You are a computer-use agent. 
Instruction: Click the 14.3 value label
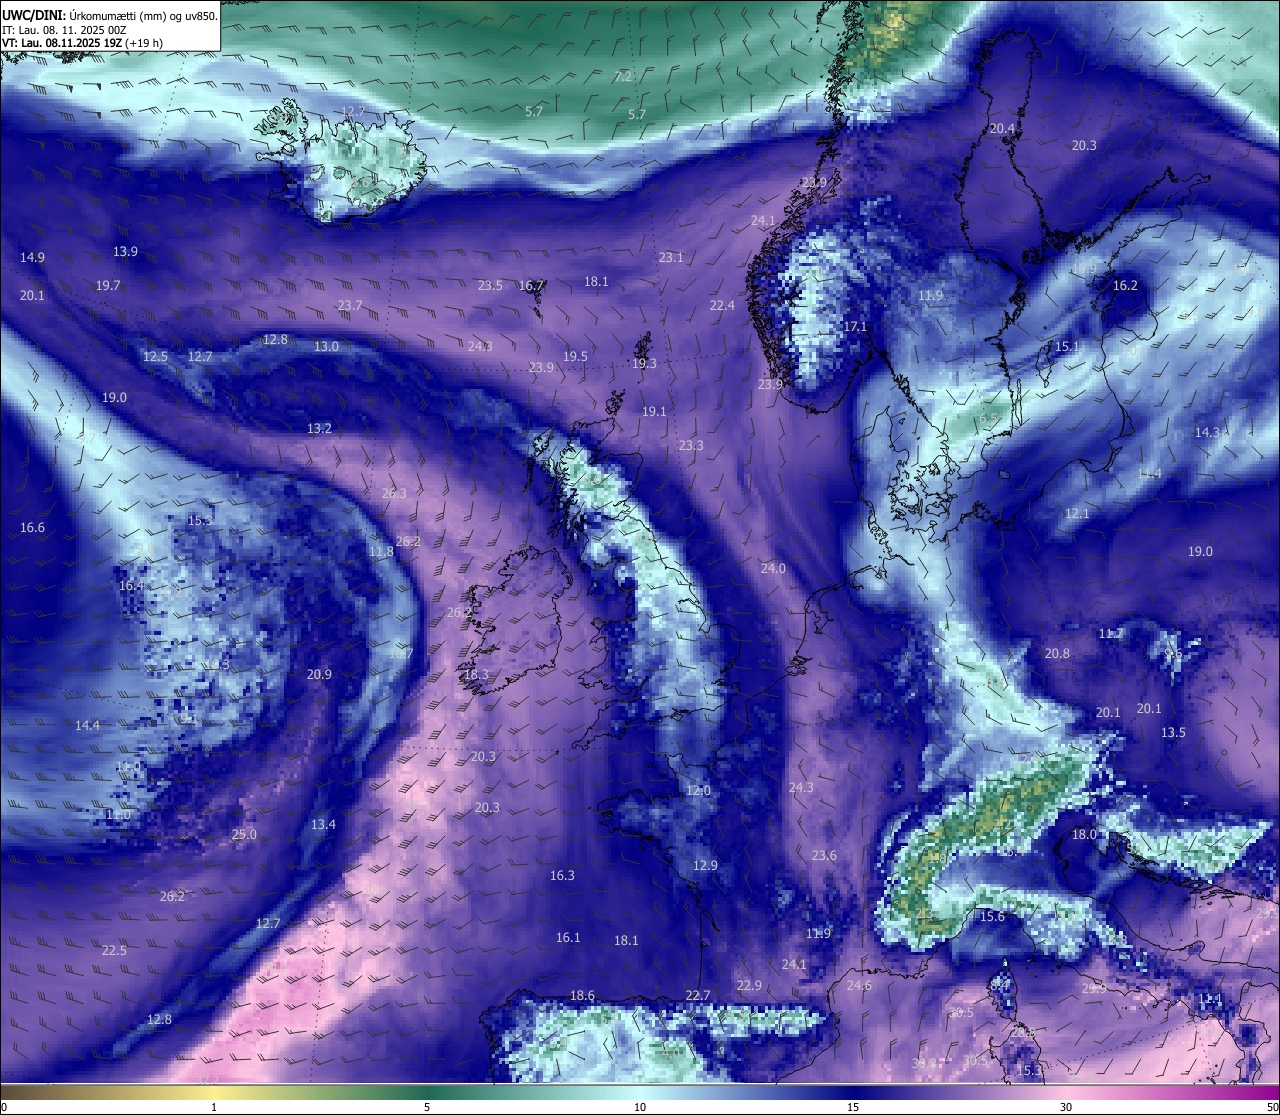(1207, 432)
